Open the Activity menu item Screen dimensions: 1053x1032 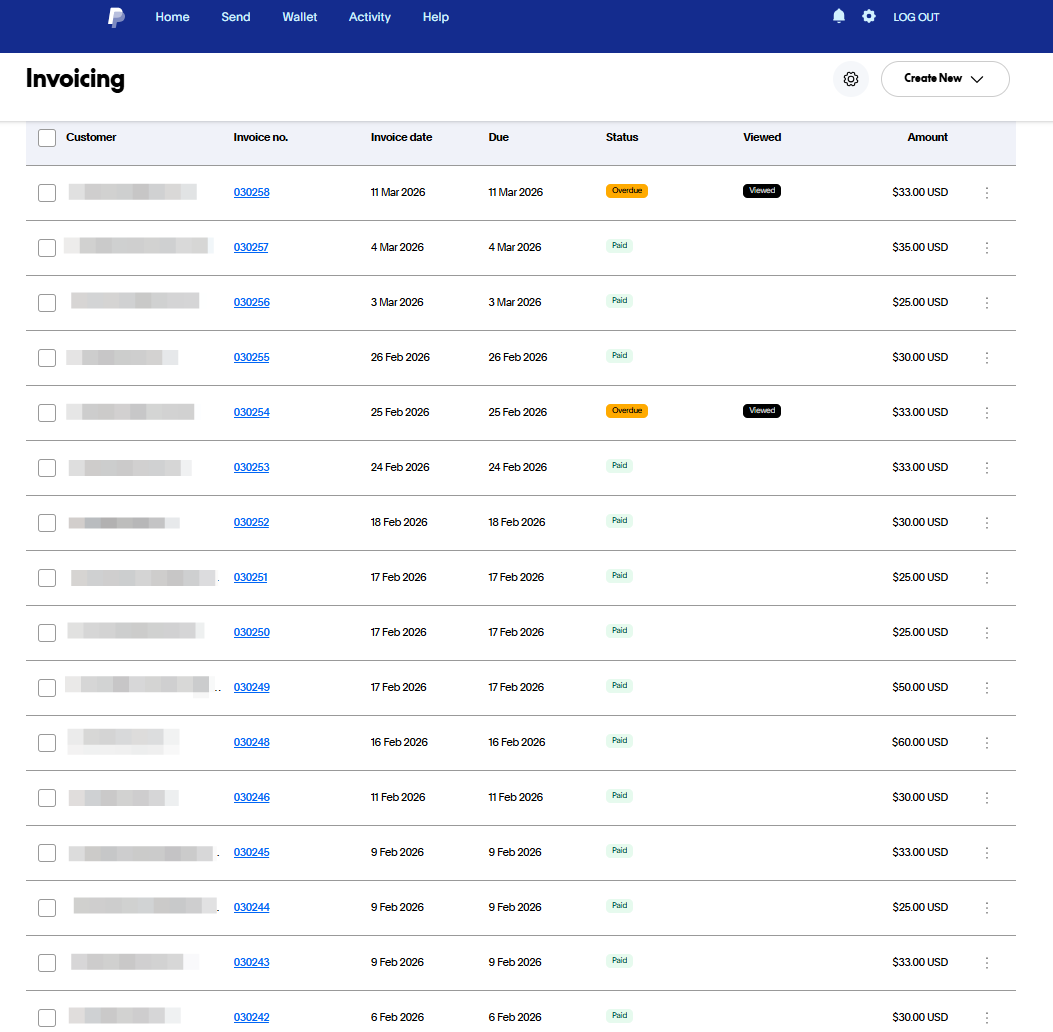point(370,17)
